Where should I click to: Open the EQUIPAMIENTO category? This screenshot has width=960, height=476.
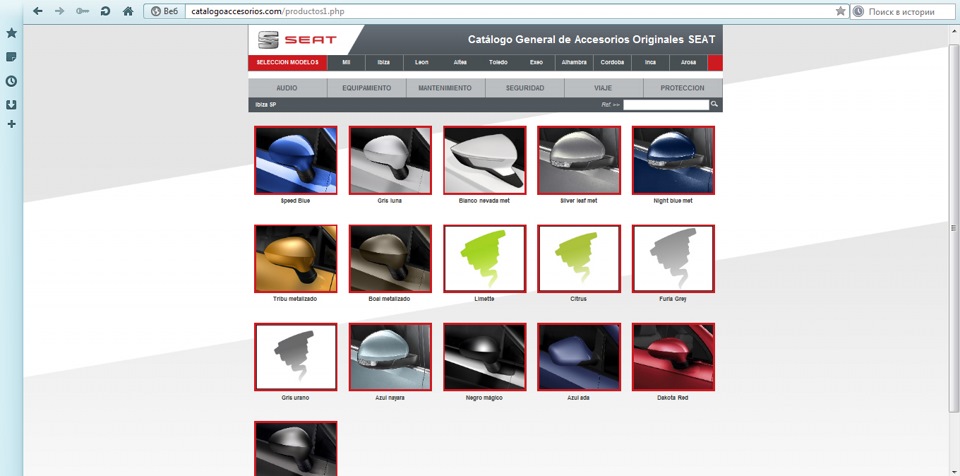367,88
